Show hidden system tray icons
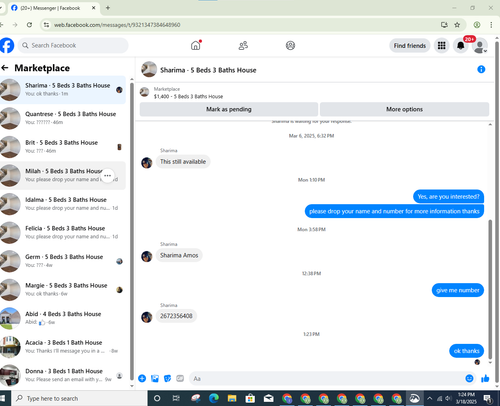The image size is (500, 406). pos(430,398)
